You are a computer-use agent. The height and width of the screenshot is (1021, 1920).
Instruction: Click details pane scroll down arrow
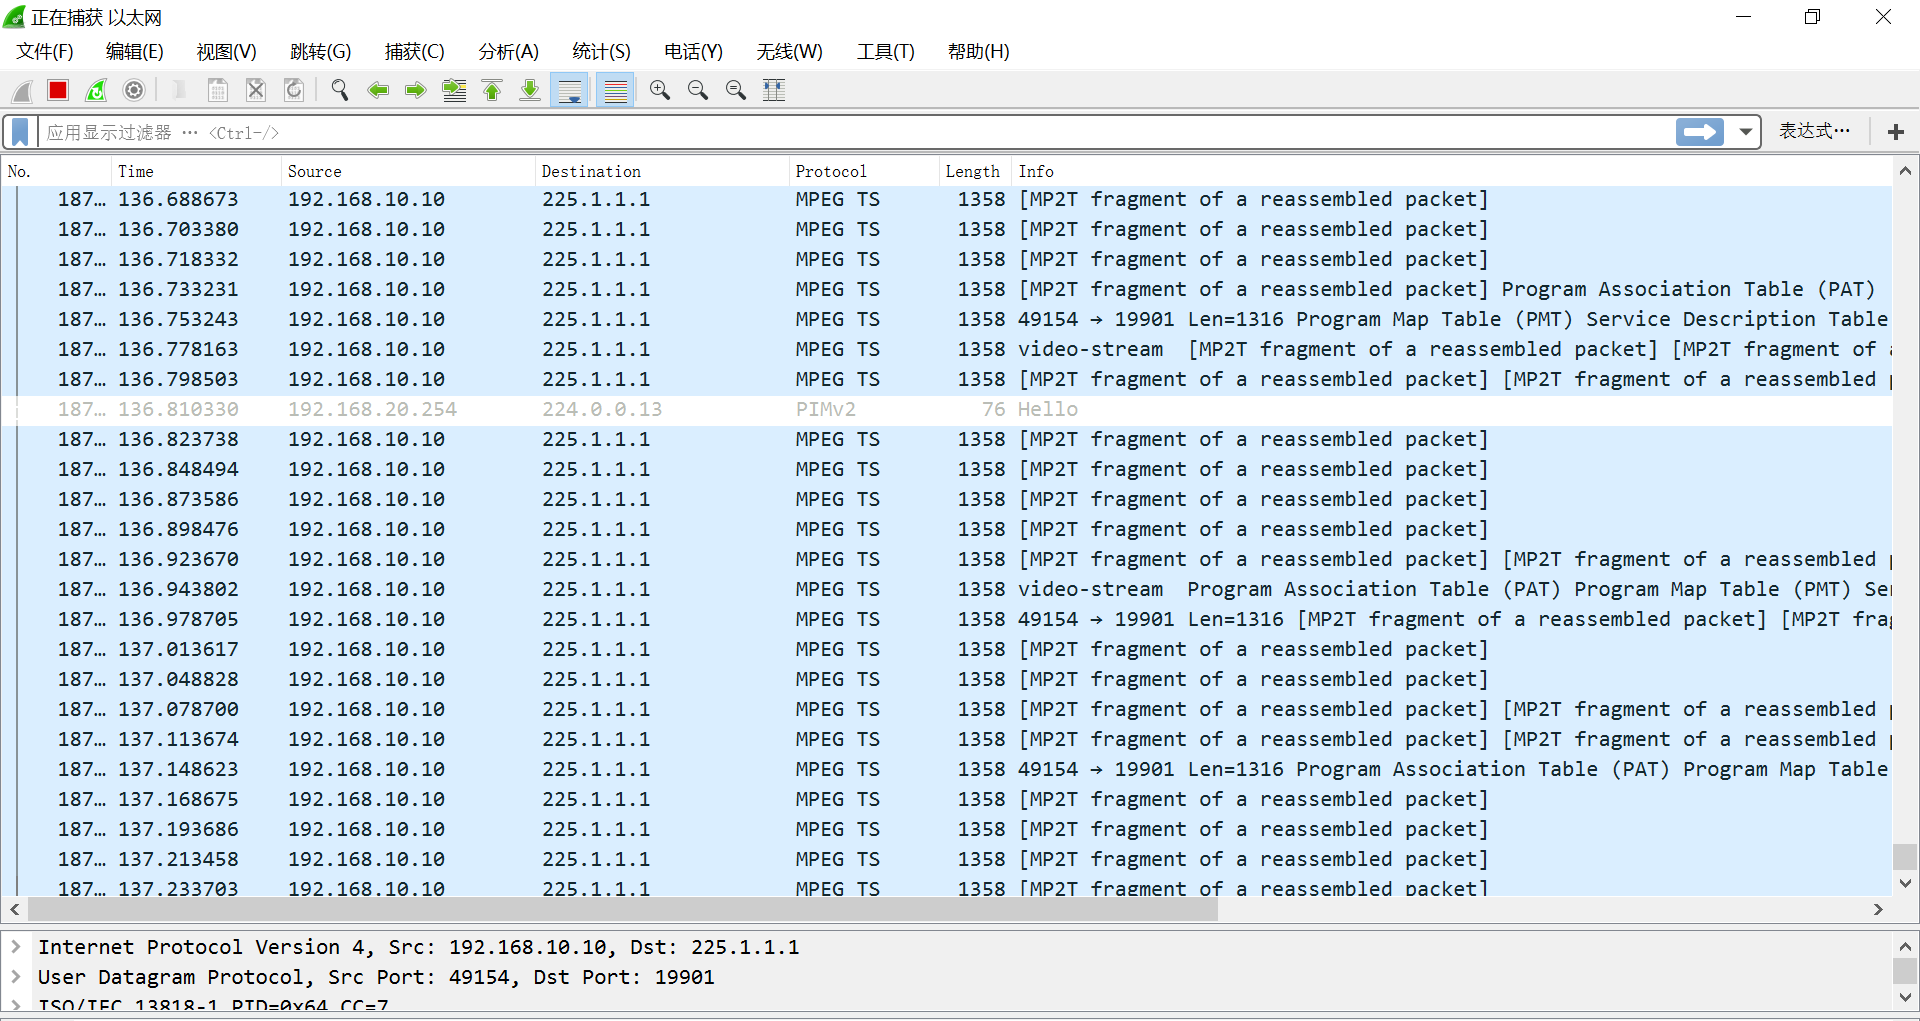pos(1905,997)
